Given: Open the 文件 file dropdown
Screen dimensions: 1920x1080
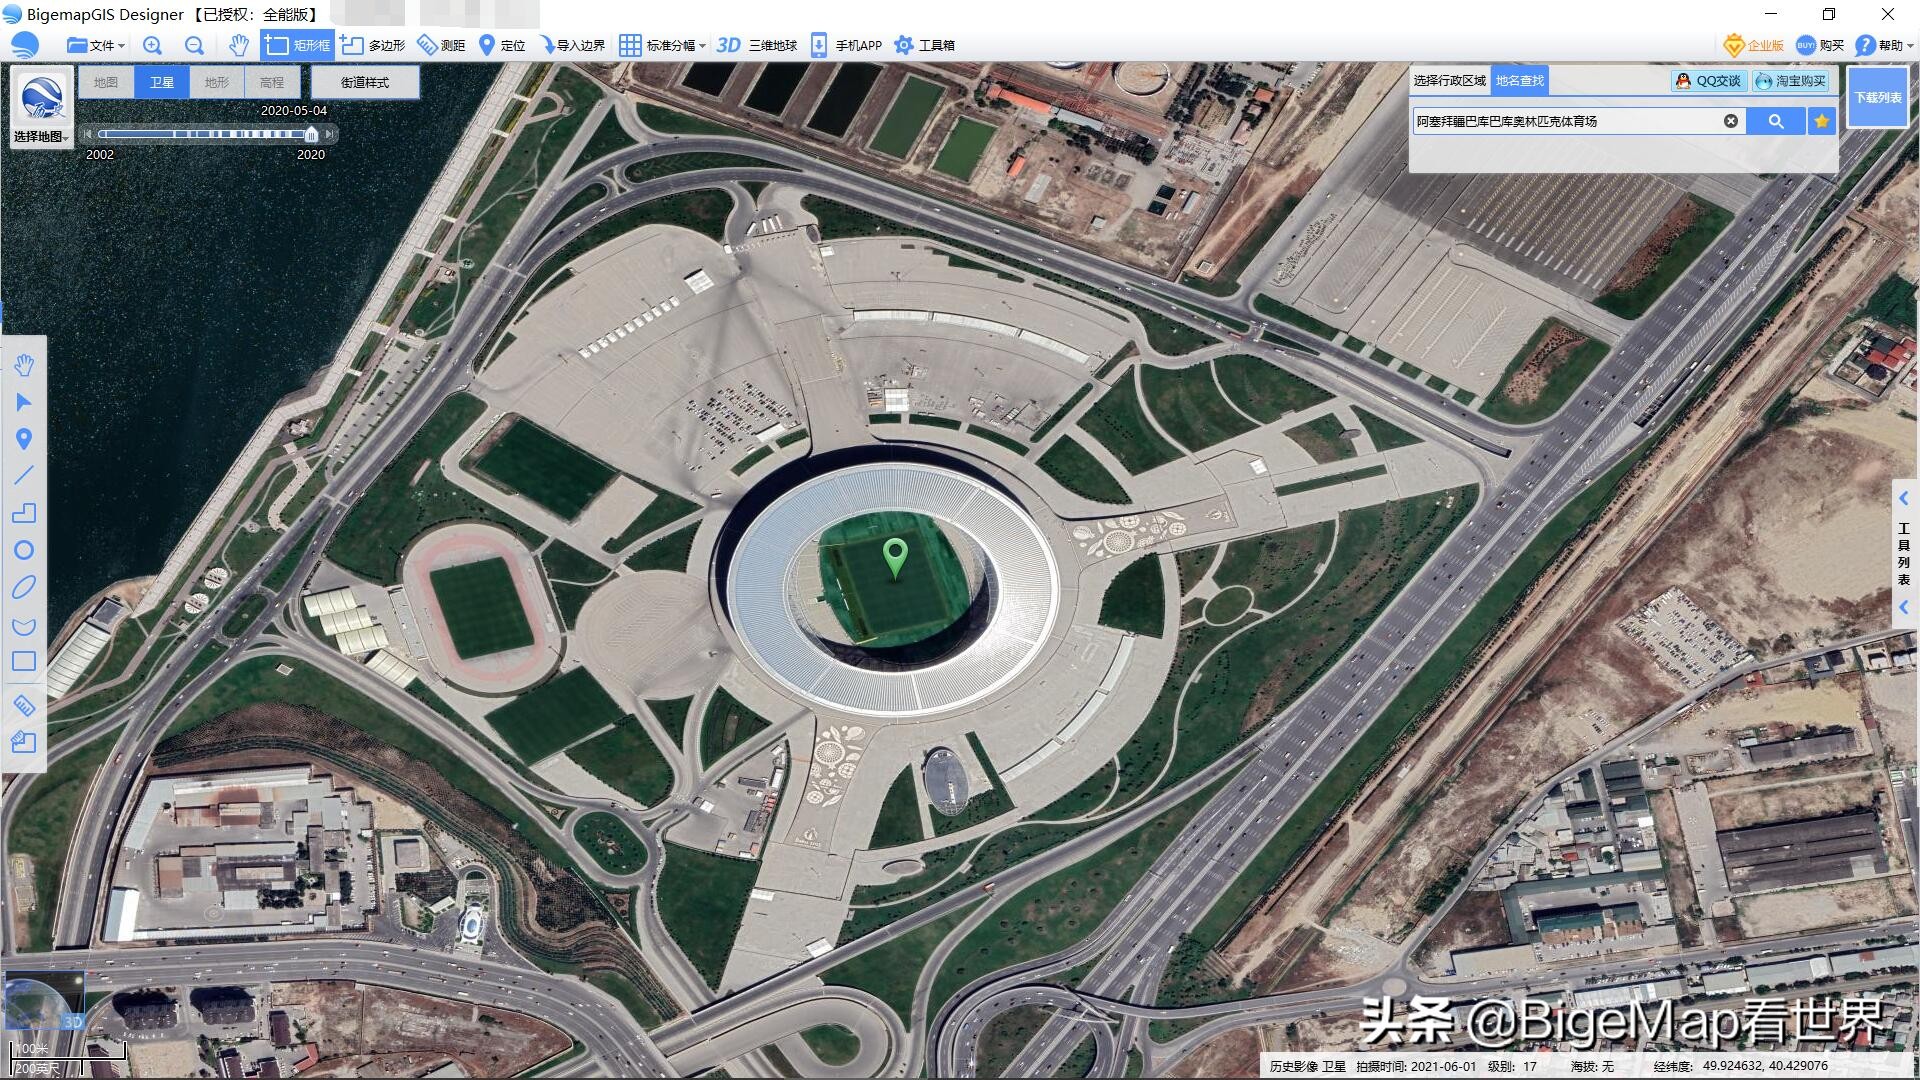Looking at the screenshot, I should click(x=96, y=45).
